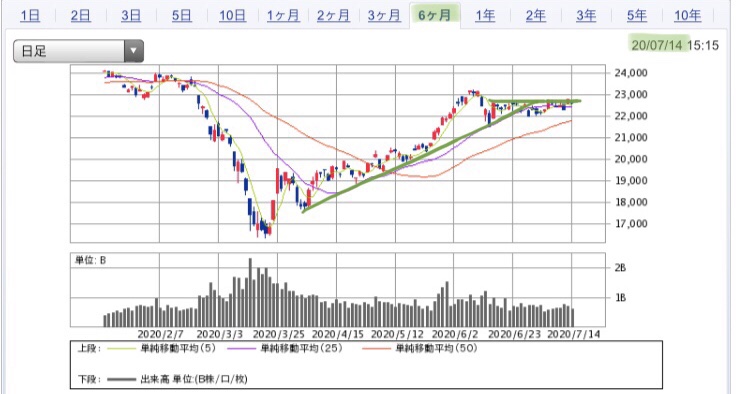
Task: Switch to the 1年 range
Action: click(x=485, y=16)
